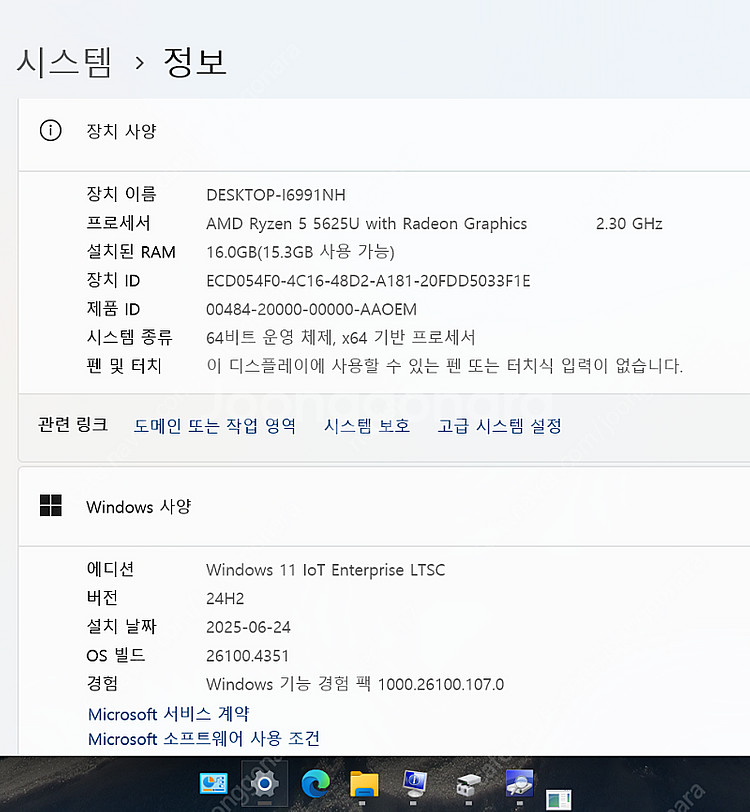Open 도메인 또는 작업 영역 link
750x812 pixels.
tap(214, 426)
